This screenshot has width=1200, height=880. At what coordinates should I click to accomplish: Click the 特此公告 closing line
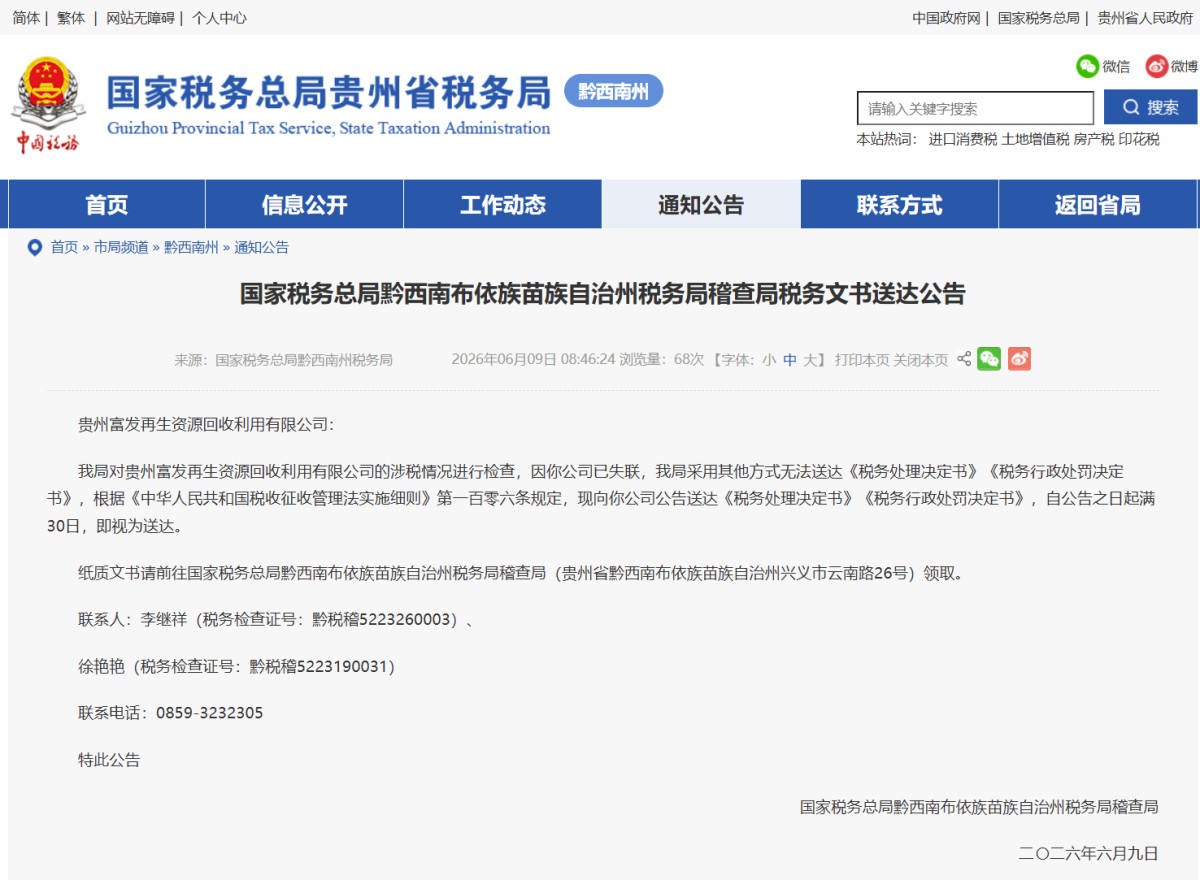(109, 760)
